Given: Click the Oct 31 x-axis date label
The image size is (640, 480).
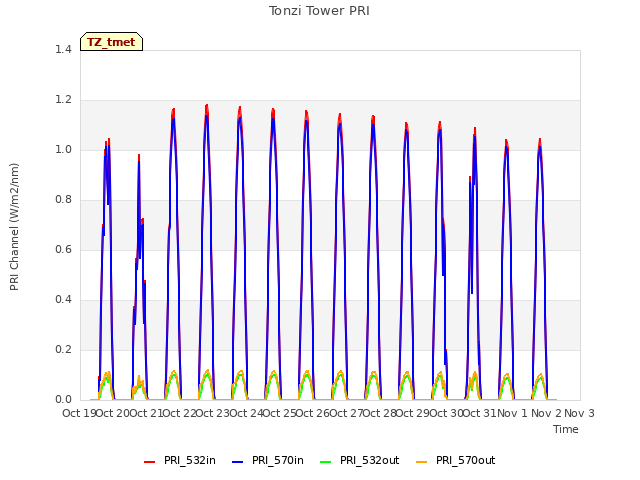Looking at the screenshot, I should [480, 413].
